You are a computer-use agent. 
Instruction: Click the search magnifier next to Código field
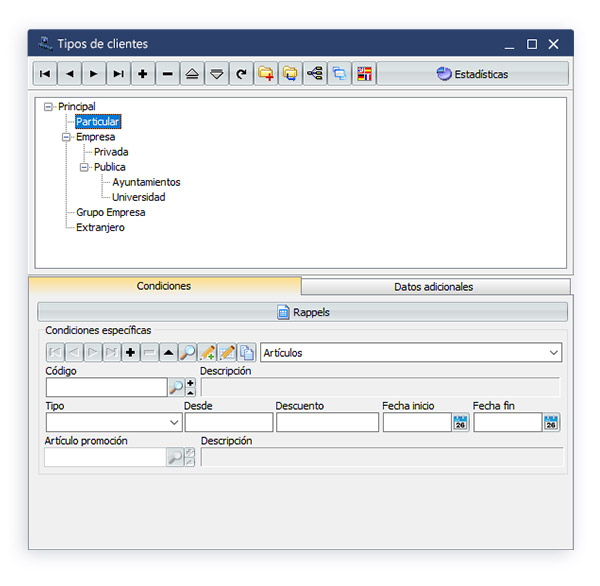[x=175, y=387]
